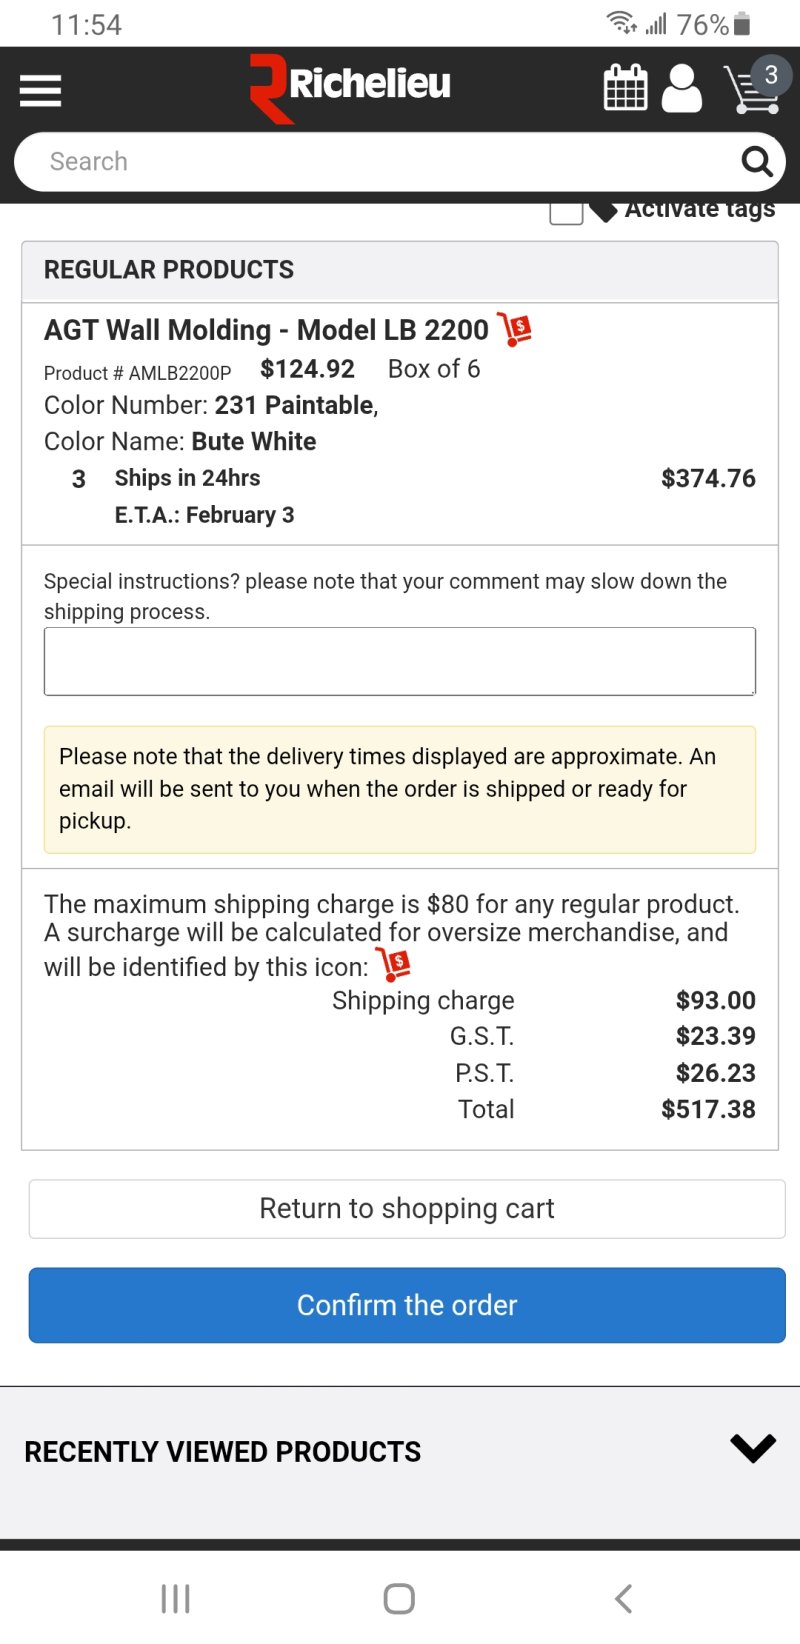Tap the search magnifier icon
The image size is (800, 1644).
coord(757,162)
